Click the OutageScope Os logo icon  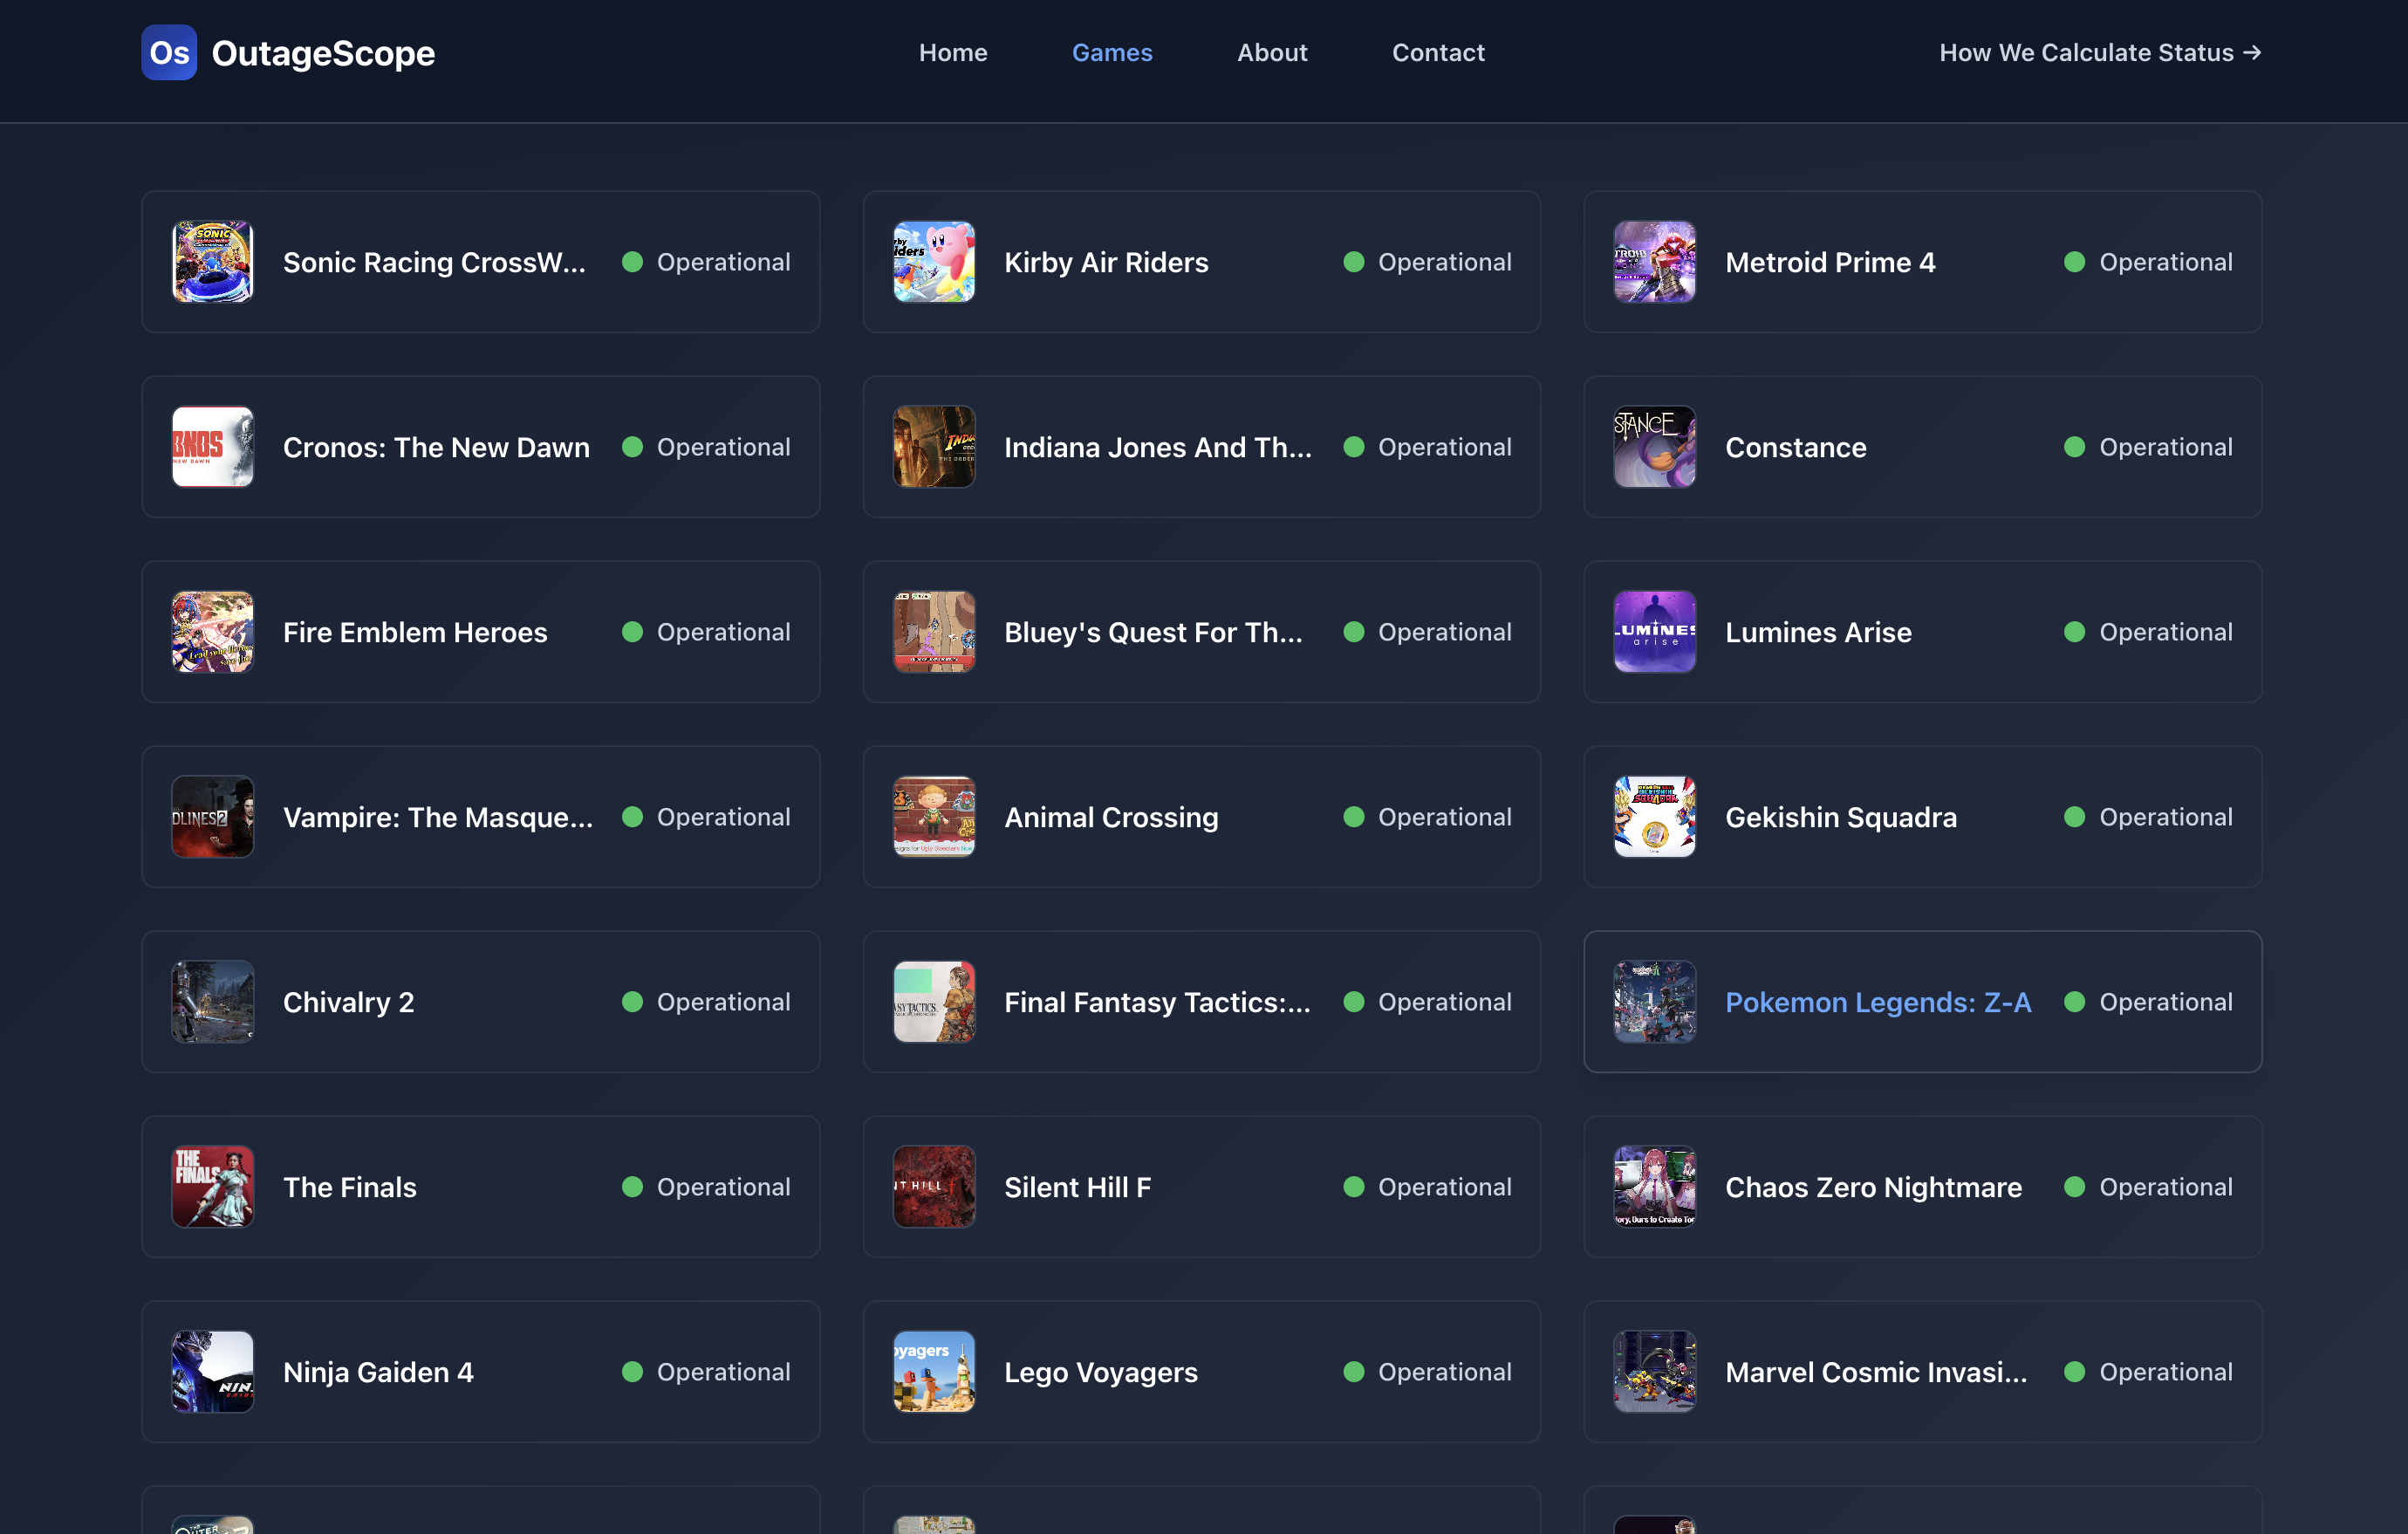(x=168, y=52)
